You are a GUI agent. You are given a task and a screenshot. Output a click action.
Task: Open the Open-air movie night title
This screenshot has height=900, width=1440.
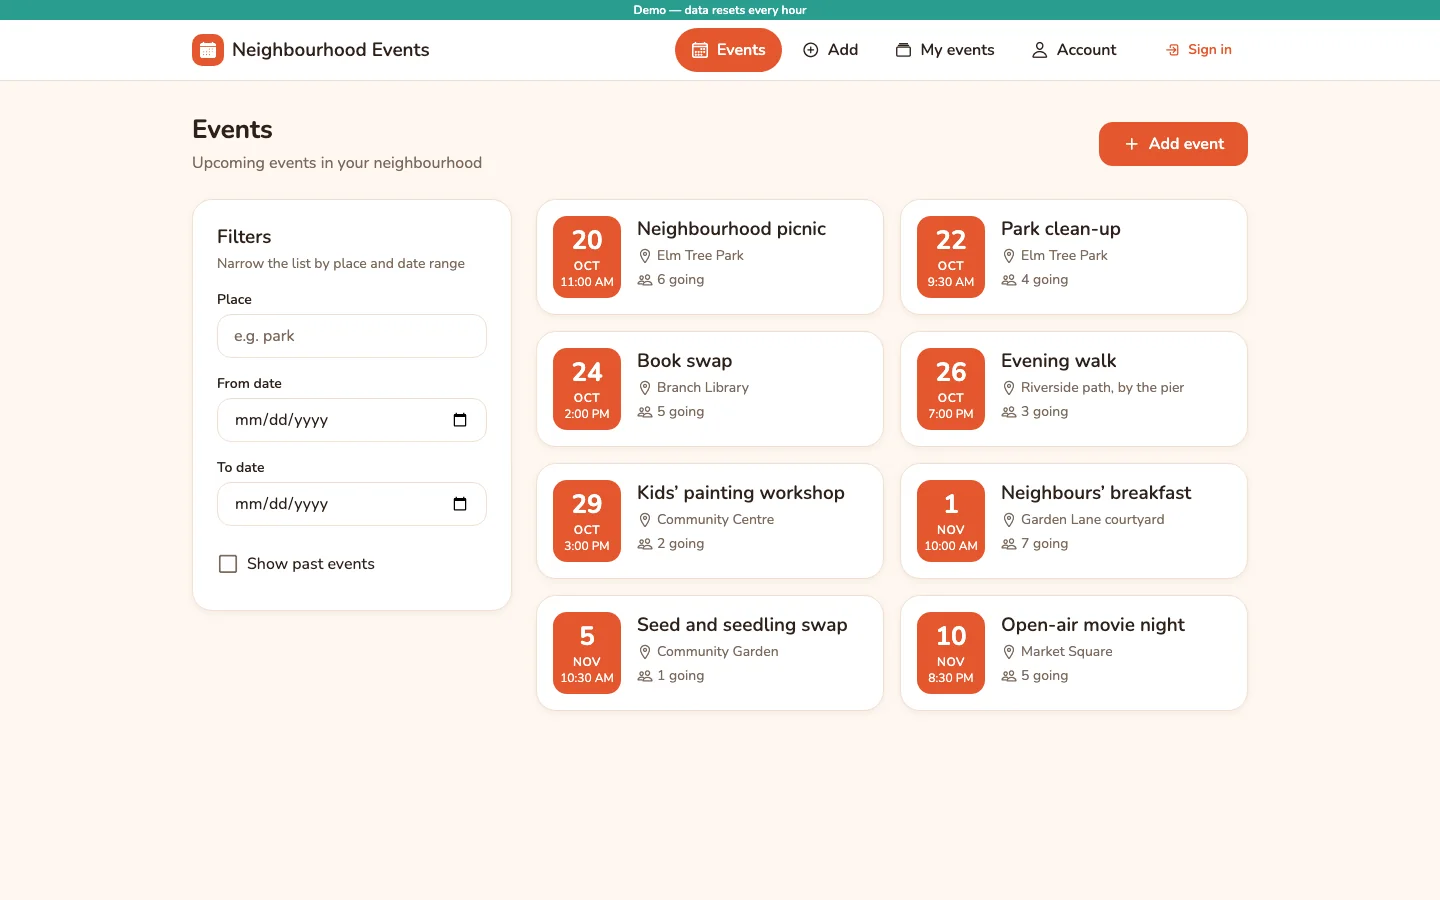[x=1093, y=625]
